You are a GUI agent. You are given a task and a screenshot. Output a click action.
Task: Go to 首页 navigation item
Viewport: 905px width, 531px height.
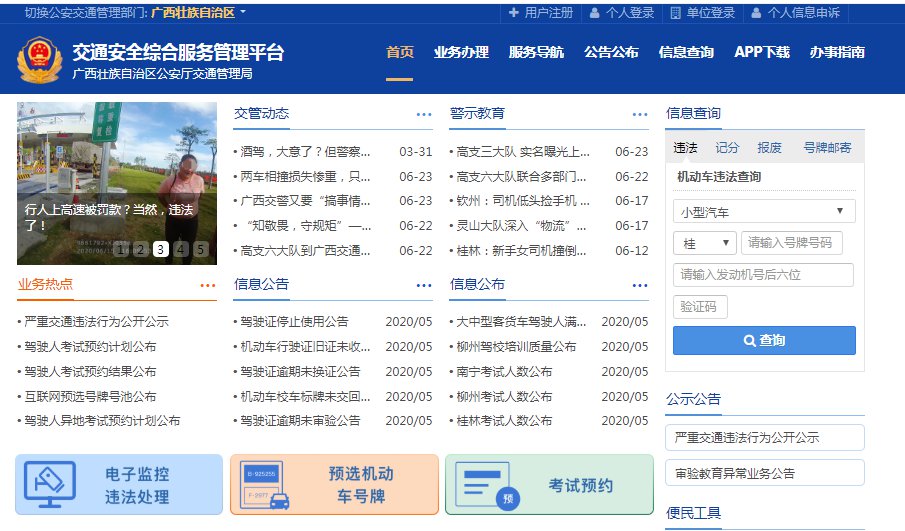tap(399, 52)
